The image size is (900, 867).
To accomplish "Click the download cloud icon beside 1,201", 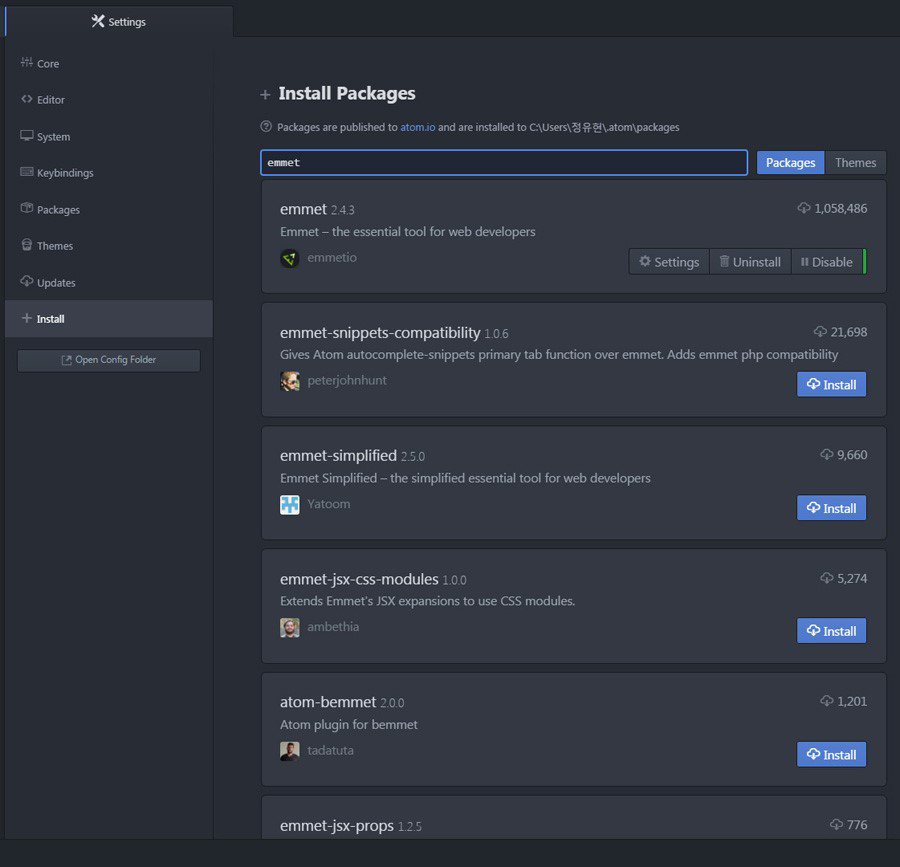I will tap(827, 701).
